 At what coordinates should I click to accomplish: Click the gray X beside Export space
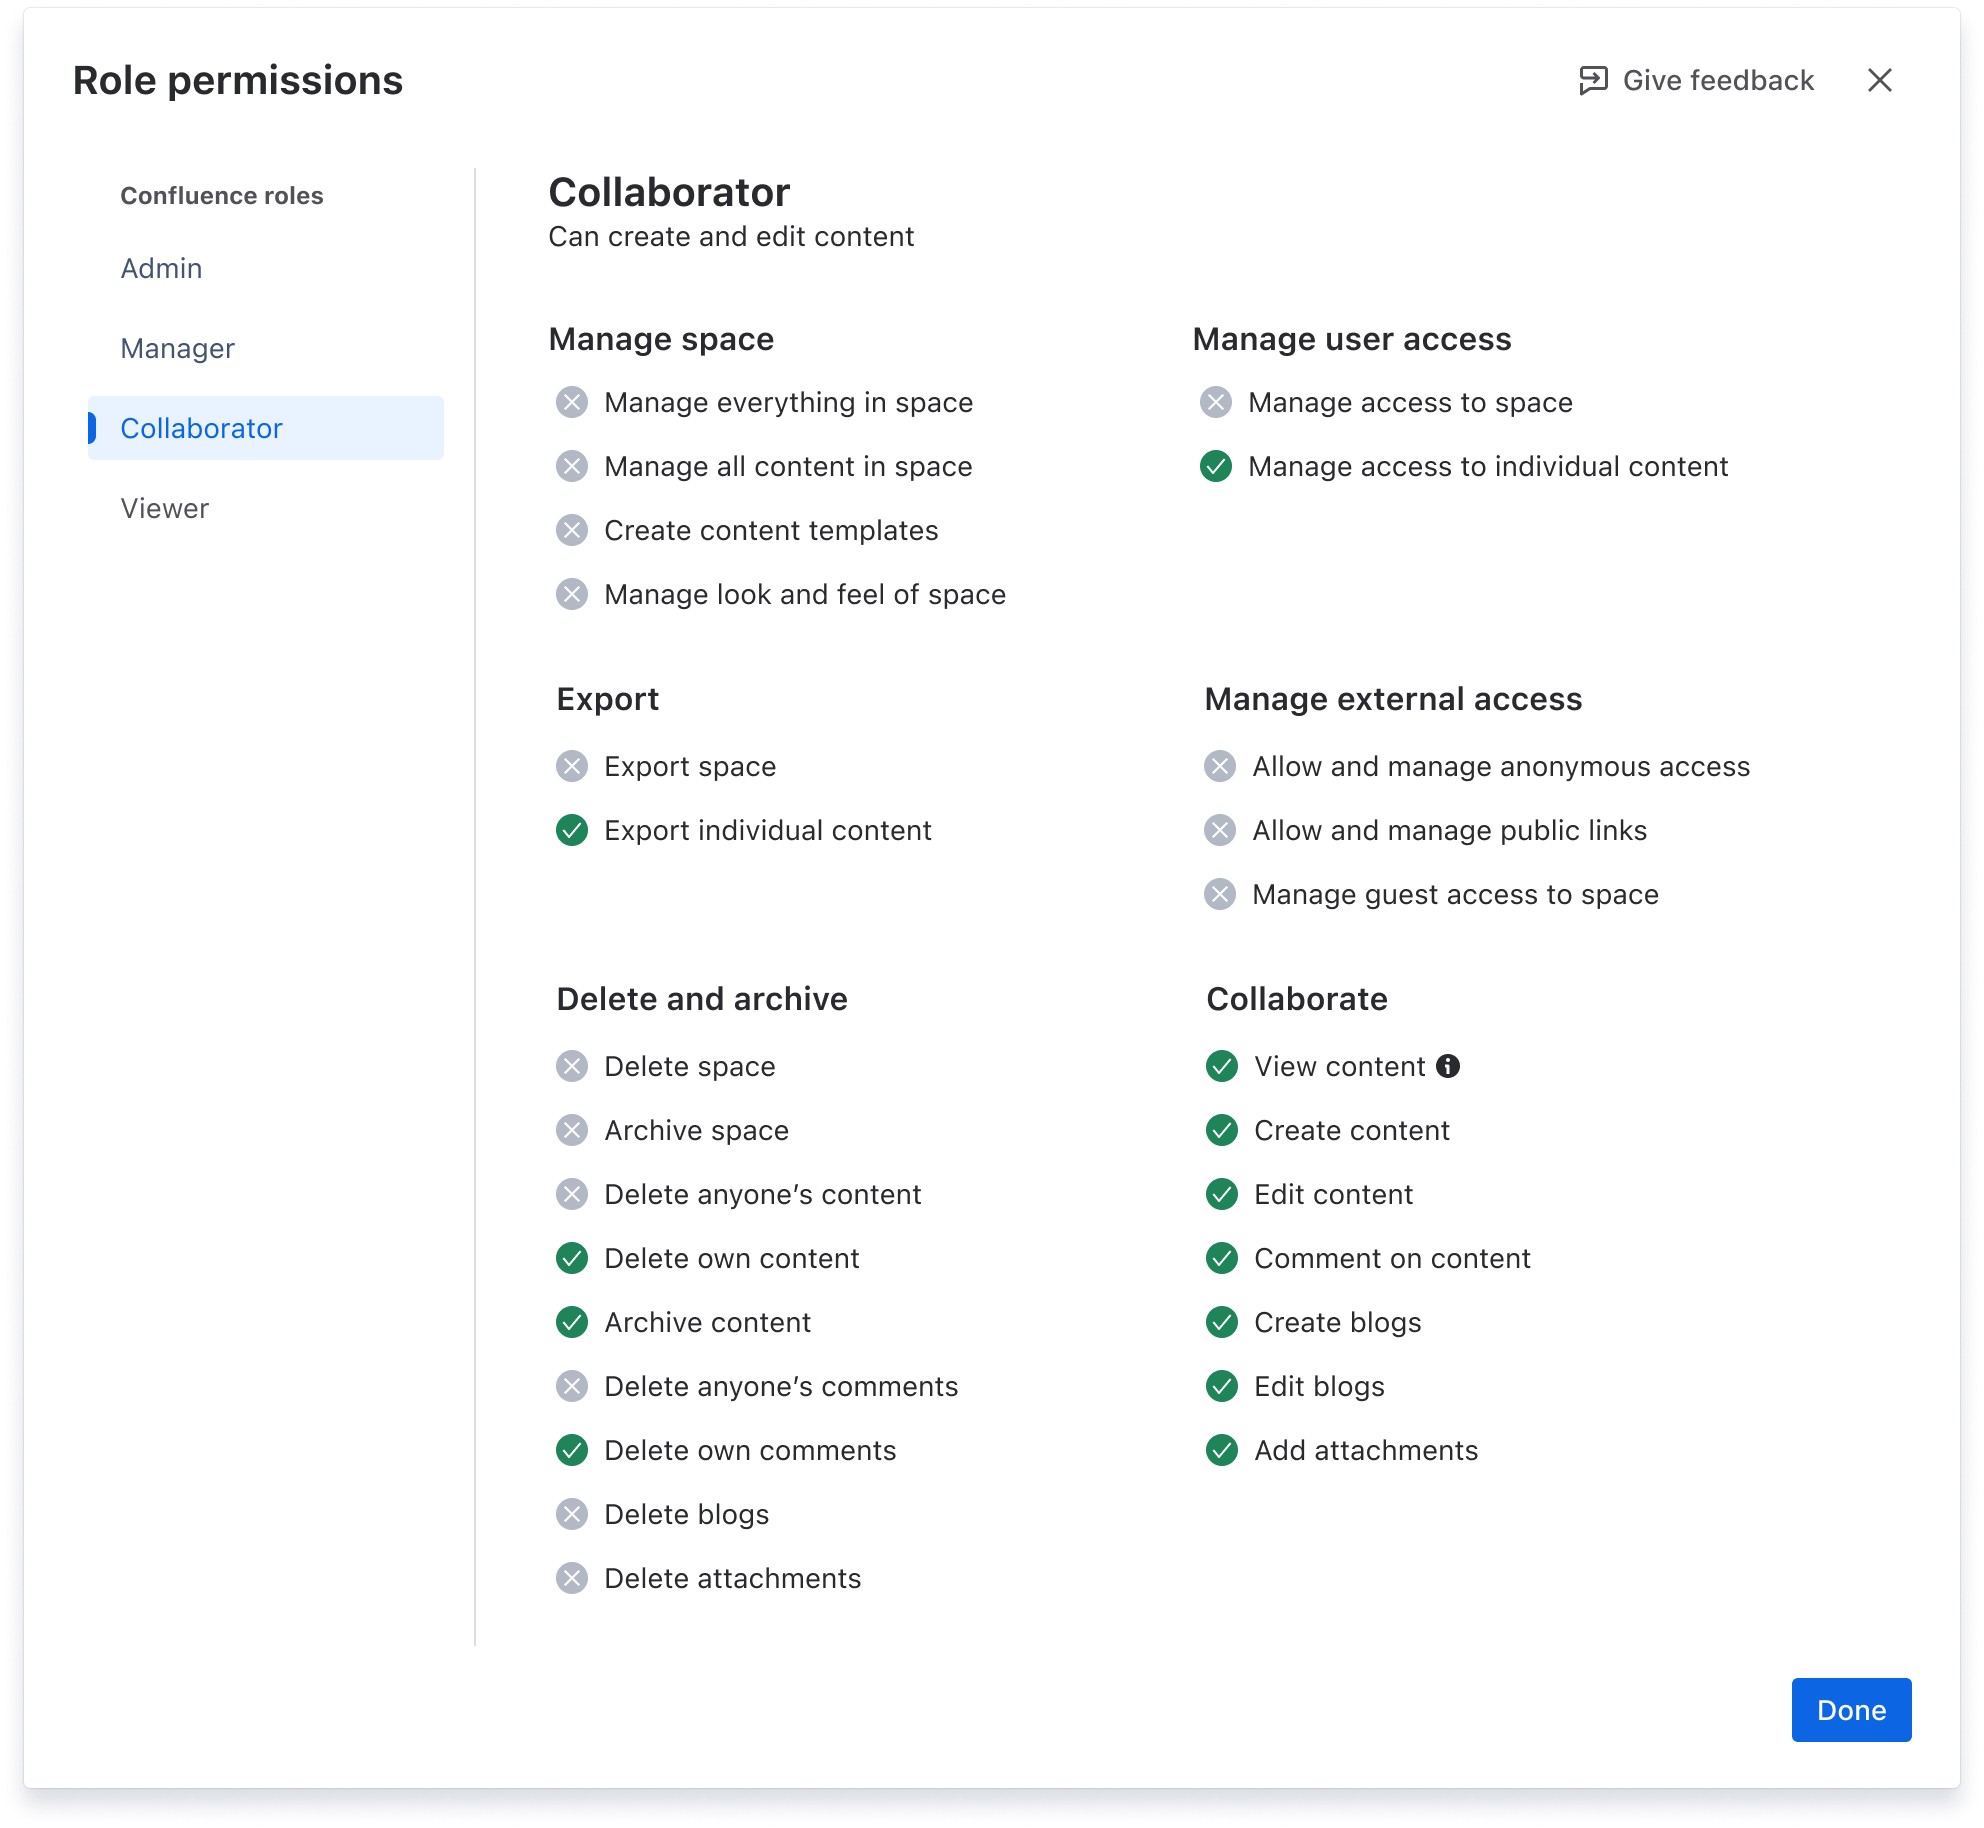571,766
